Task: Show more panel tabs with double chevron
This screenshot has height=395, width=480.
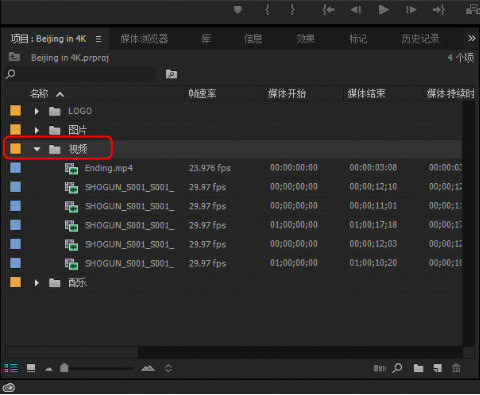Action: pos(471,39)
